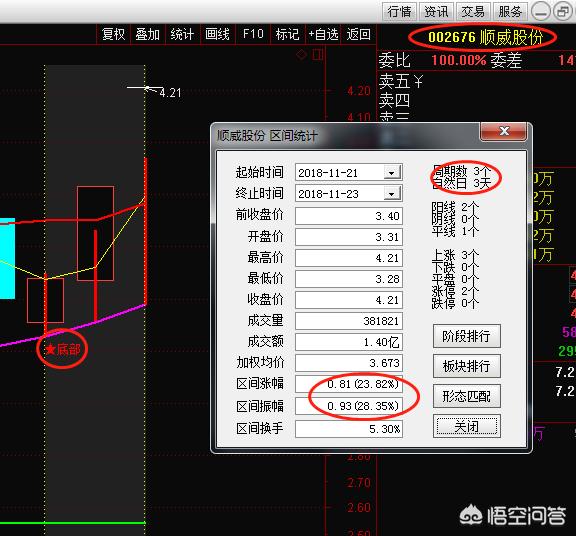Click the 成交额 value 1.40亿
Viewport: 576px width, 536px height.
point(349,342)
